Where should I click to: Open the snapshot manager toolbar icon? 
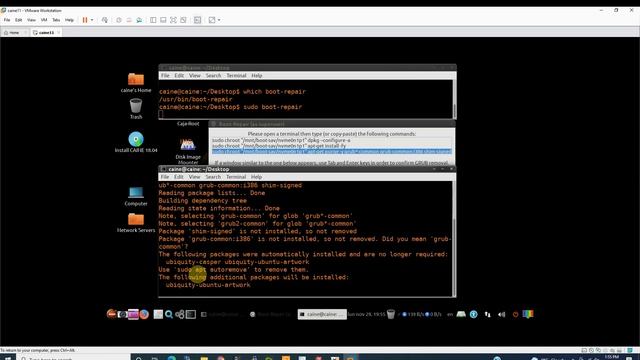click(139, 20)
